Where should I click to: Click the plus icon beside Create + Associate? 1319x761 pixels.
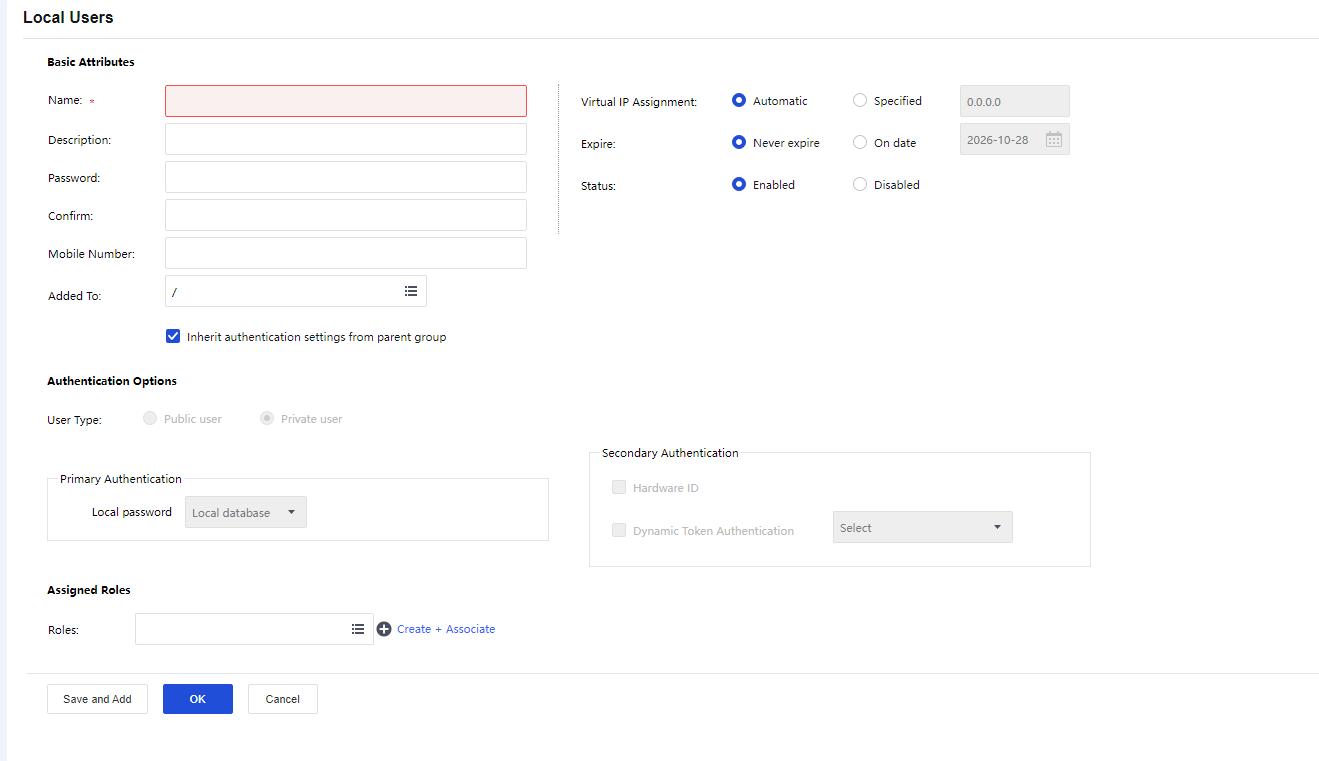coord(384,629)
